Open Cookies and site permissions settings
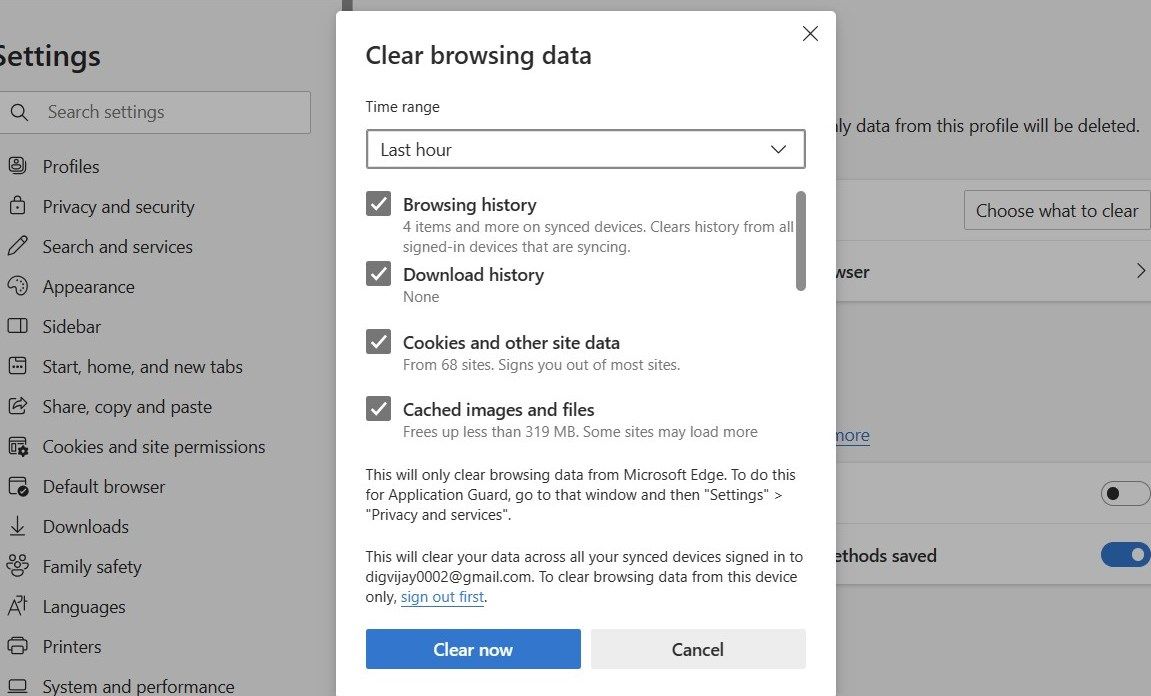1151x696 pixels. (x=153, y=446)
